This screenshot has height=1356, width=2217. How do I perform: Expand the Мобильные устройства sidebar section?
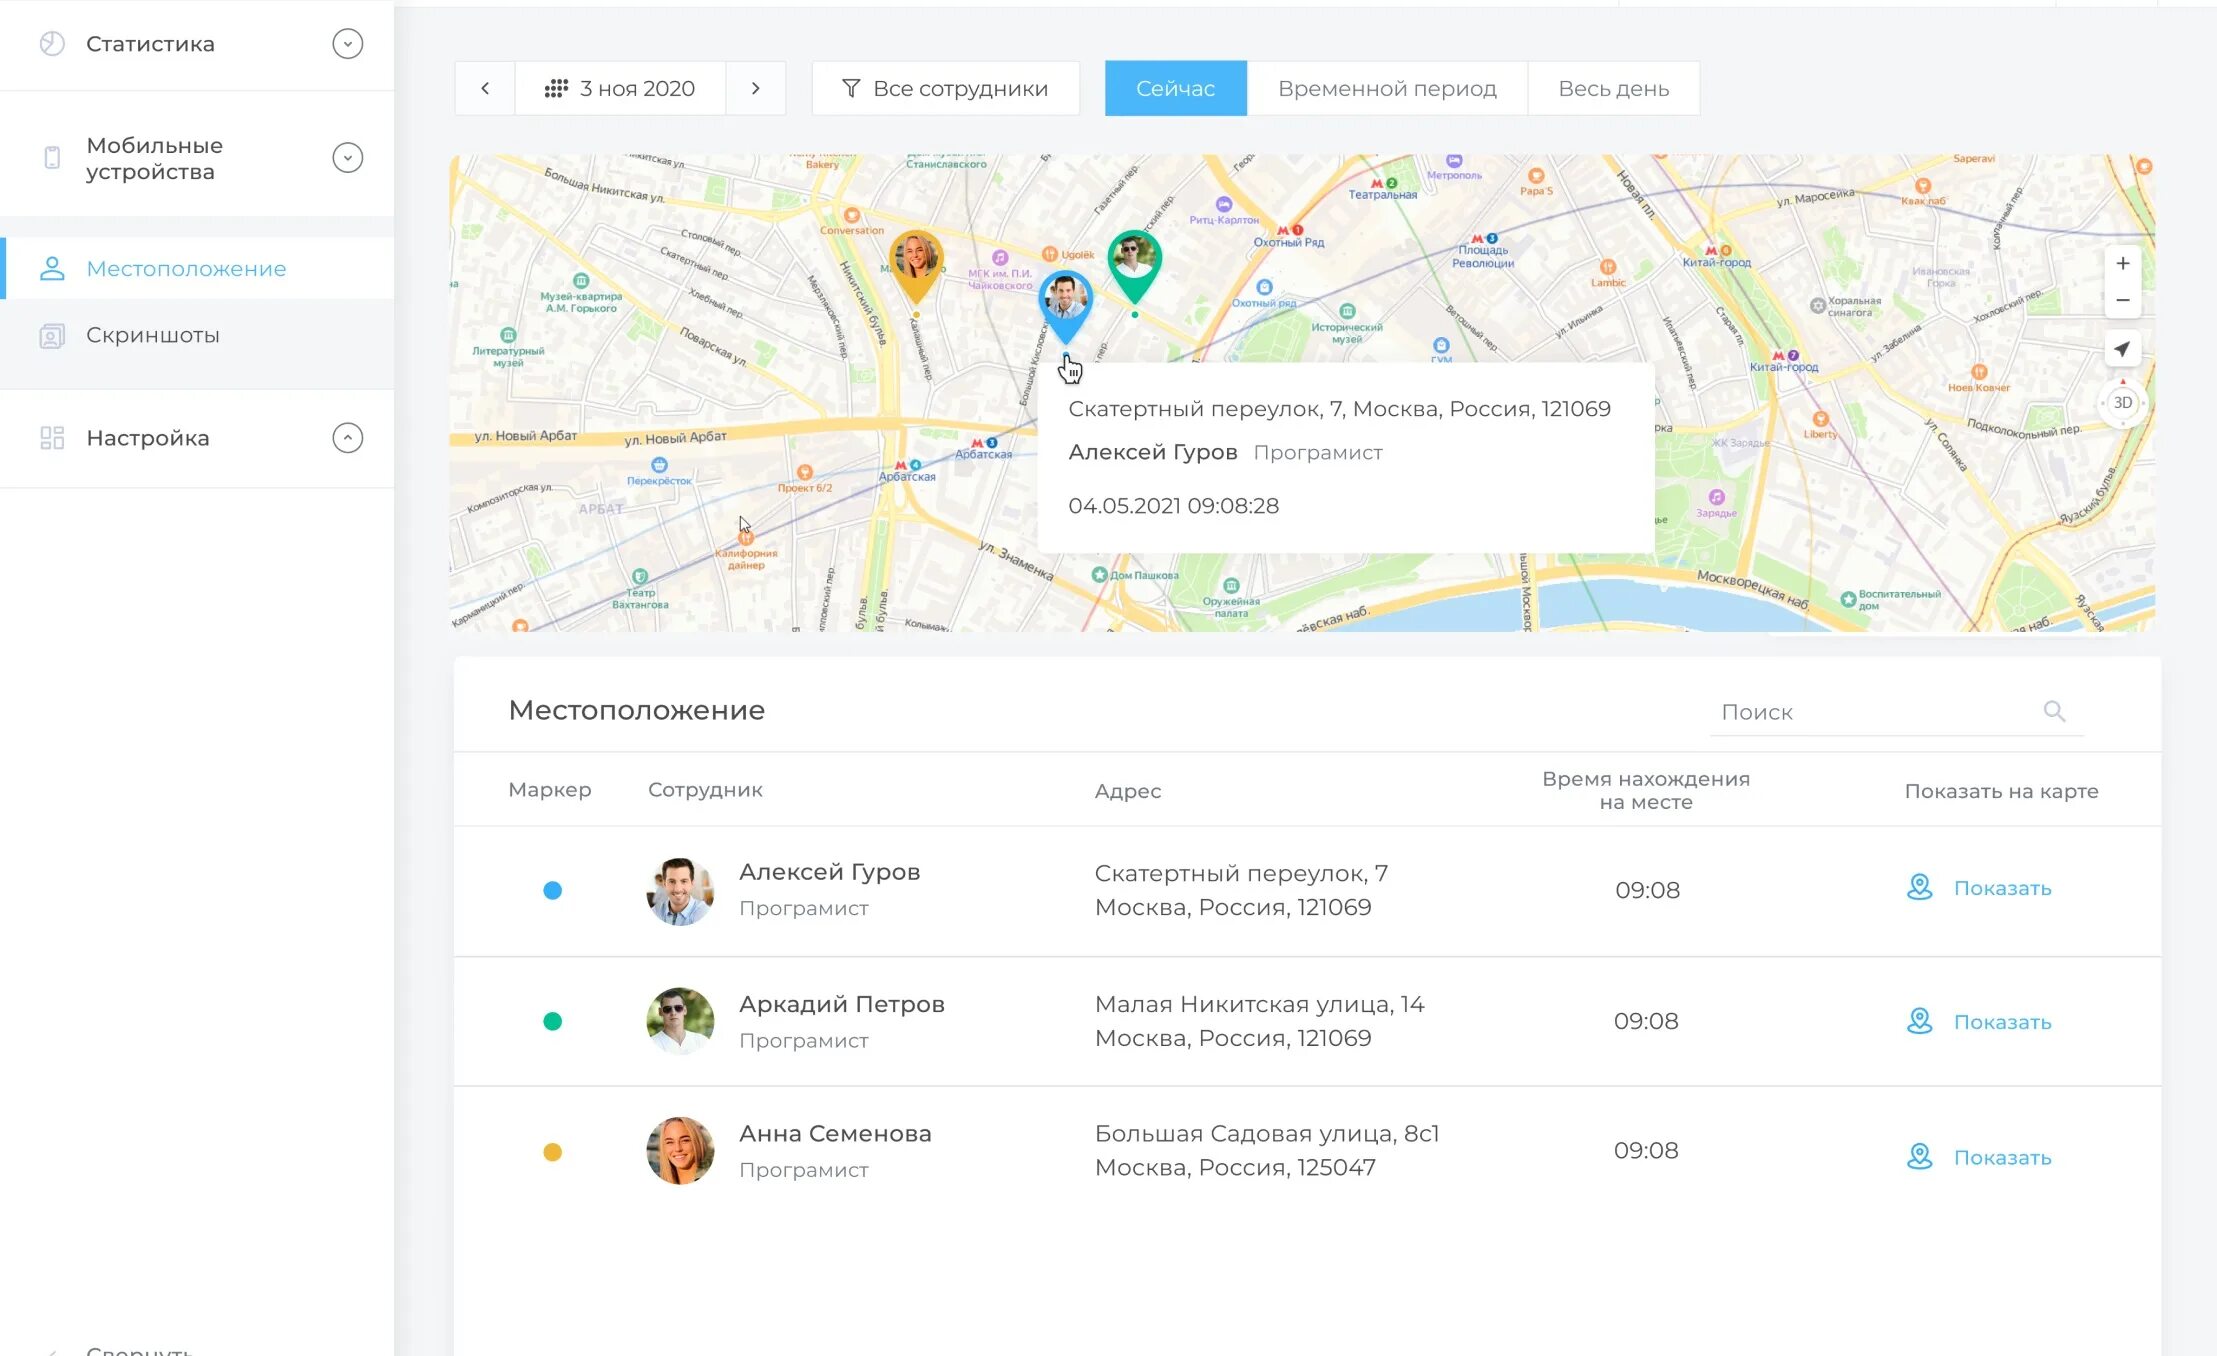(x=347, y=158)
